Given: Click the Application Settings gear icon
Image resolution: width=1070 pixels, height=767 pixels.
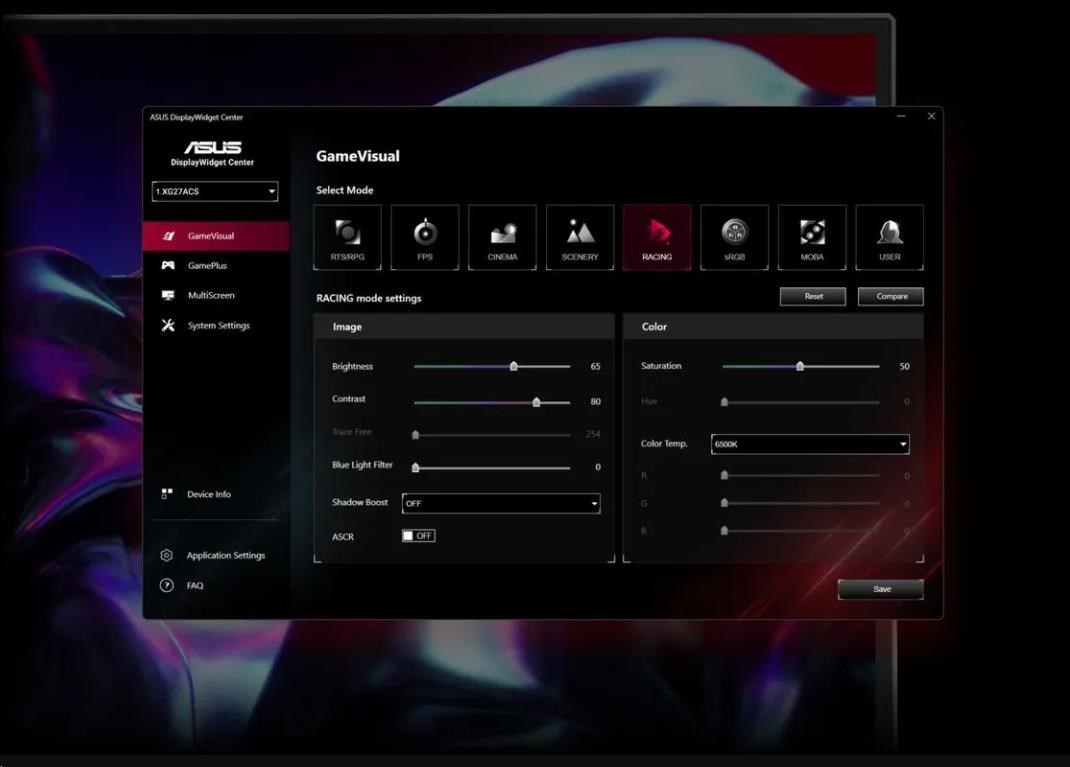Looking at the screenshot, I should coord(167,555).
